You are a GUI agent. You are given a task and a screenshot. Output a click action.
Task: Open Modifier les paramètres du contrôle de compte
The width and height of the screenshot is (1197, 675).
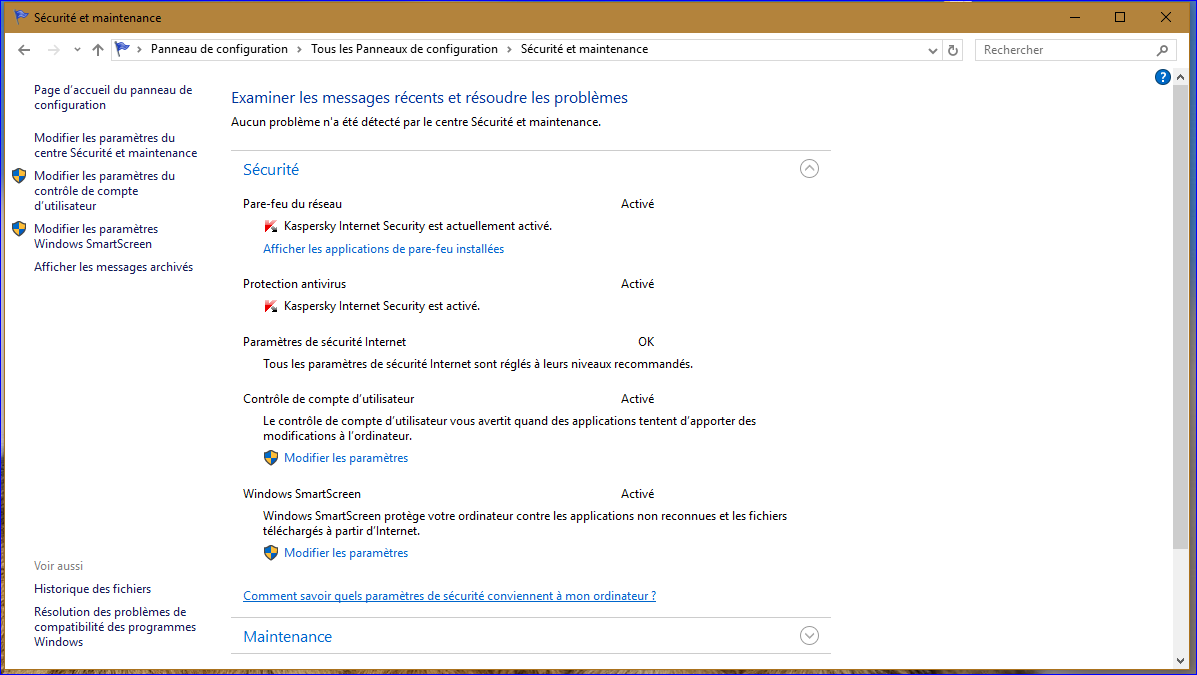(105, 190)
